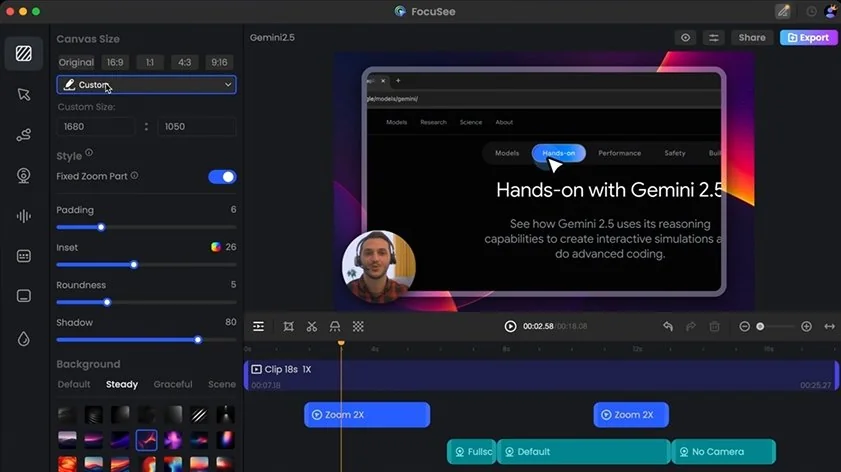Click the Padding slider handle

[x=101, y=227]
